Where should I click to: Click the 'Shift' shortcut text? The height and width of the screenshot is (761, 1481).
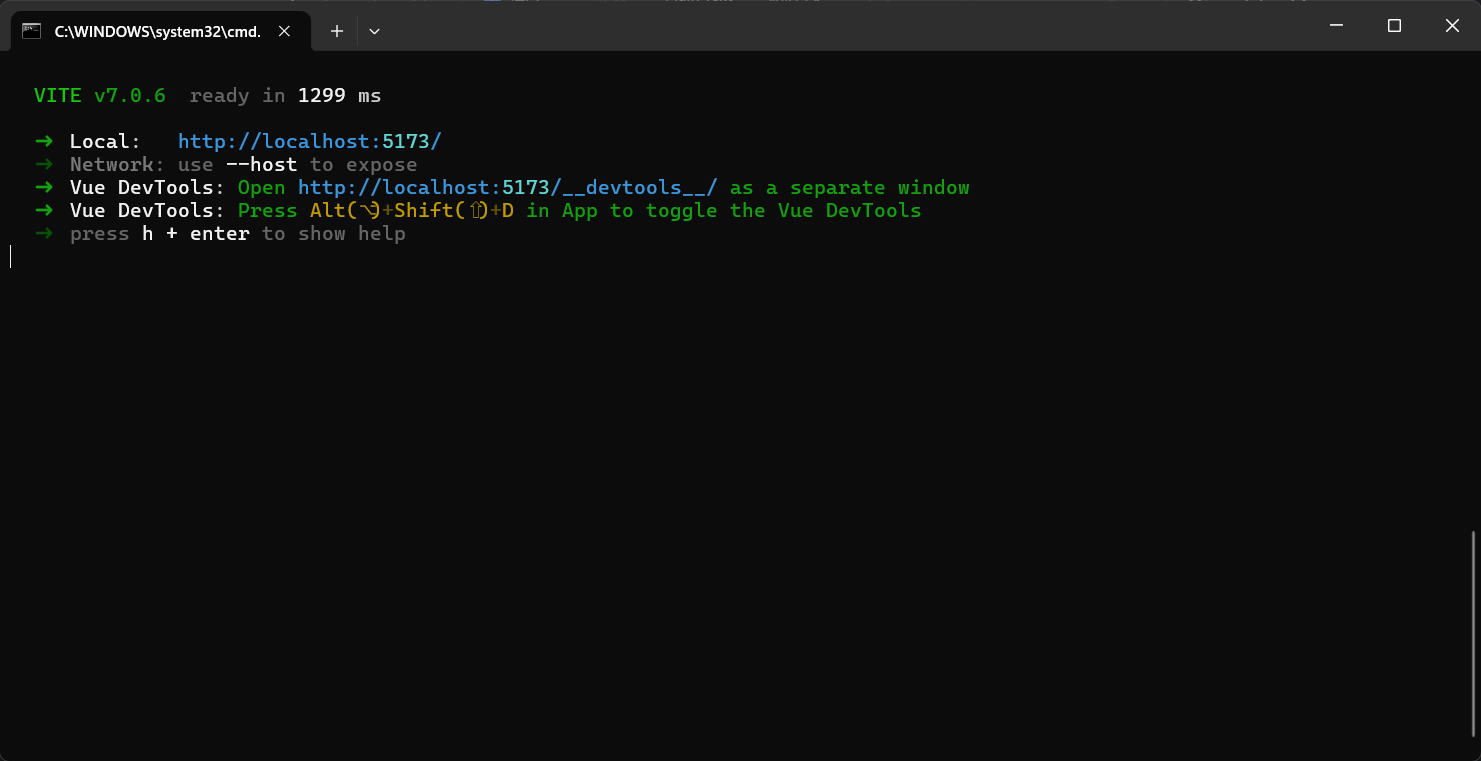coord(424,211)
